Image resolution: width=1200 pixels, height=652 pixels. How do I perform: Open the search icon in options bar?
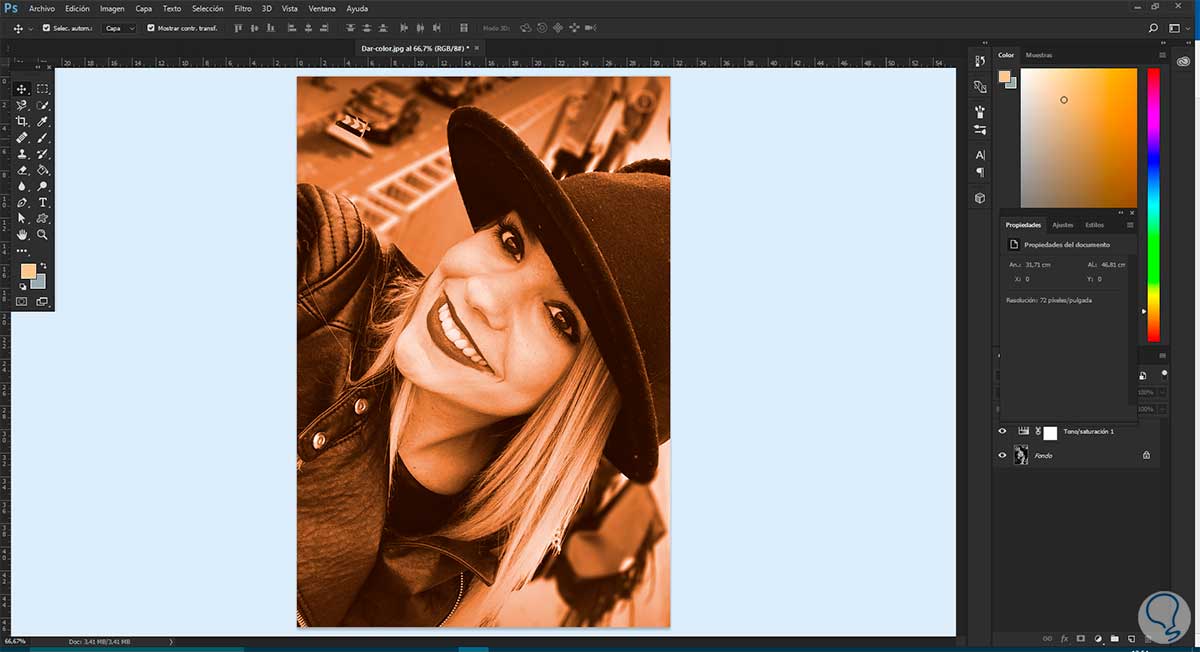click(1154, 28)
